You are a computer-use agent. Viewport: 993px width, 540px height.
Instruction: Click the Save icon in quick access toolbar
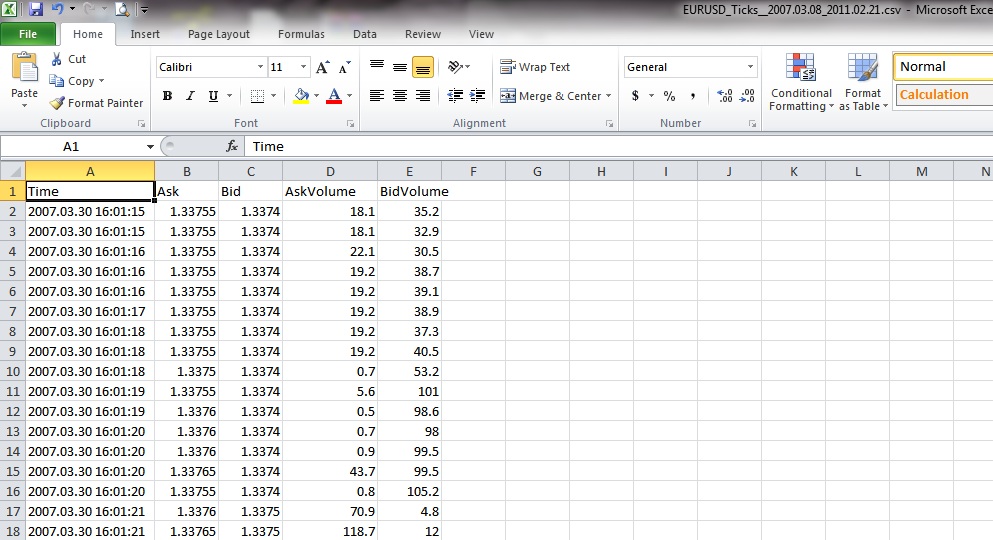[35, 9]
